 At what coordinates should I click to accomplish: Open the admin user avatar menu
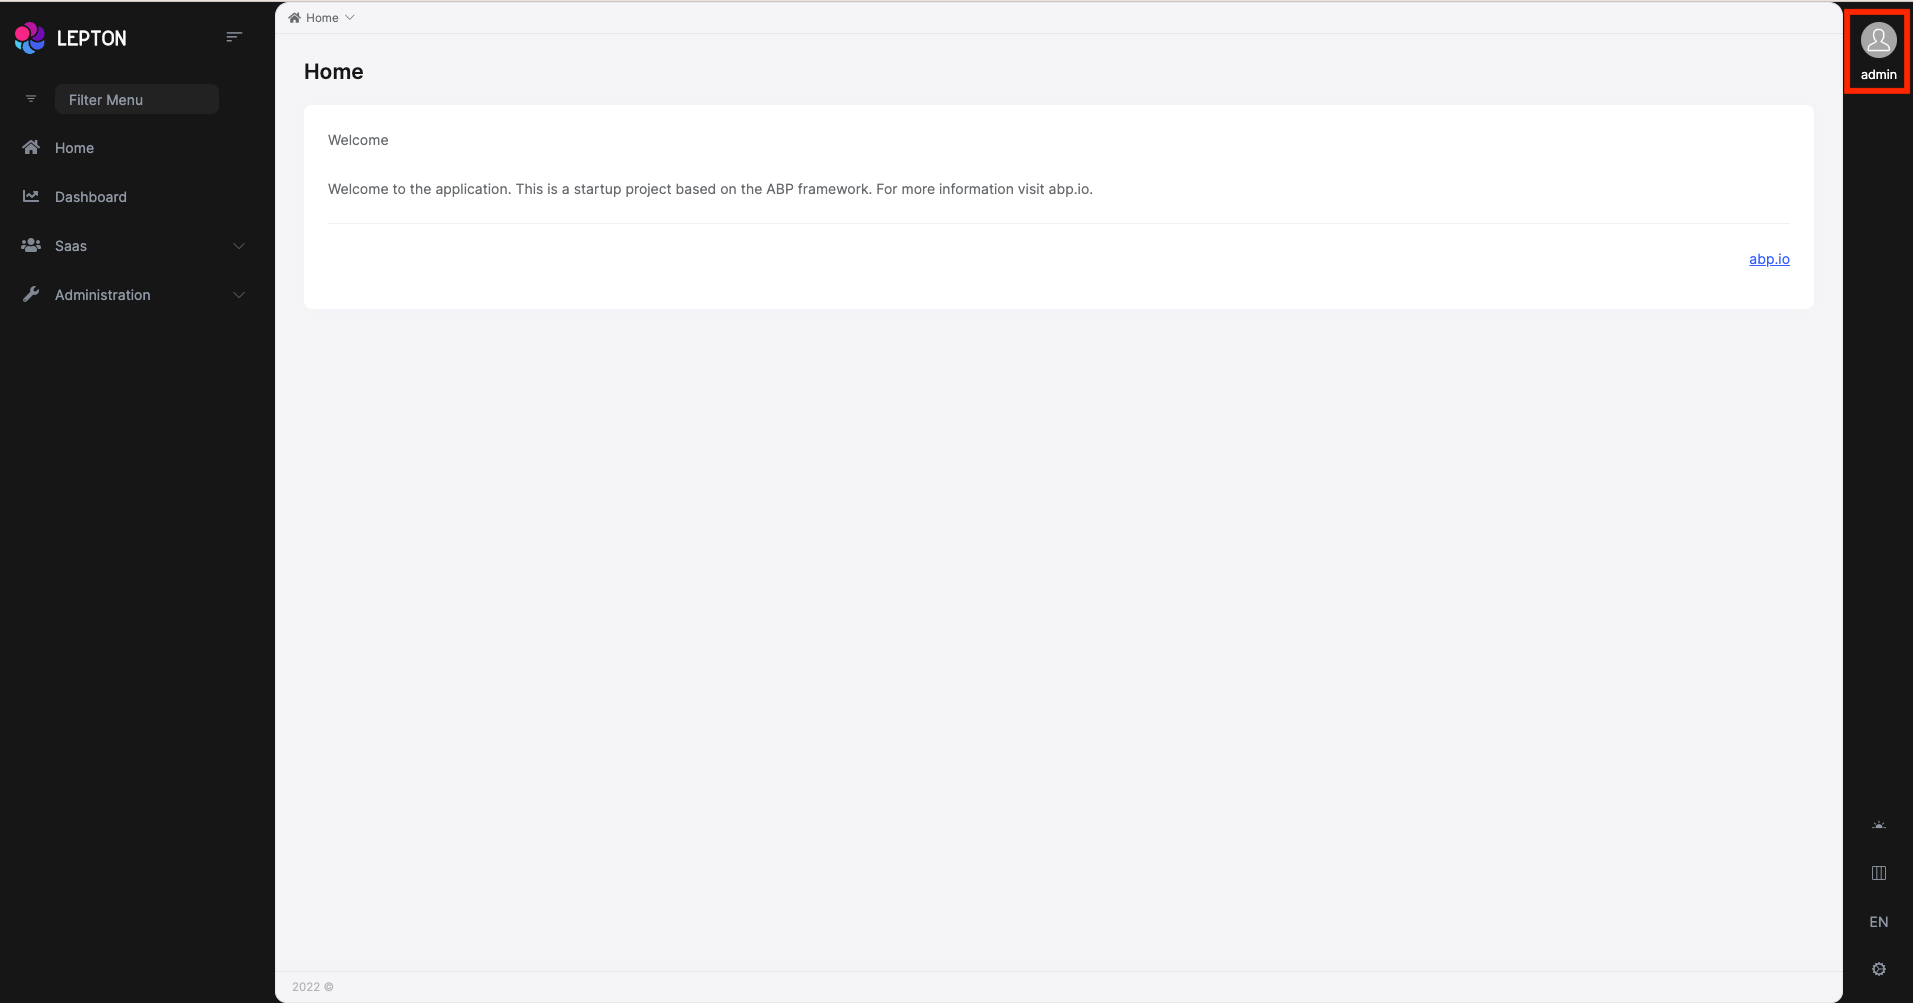coord(1879,40)
